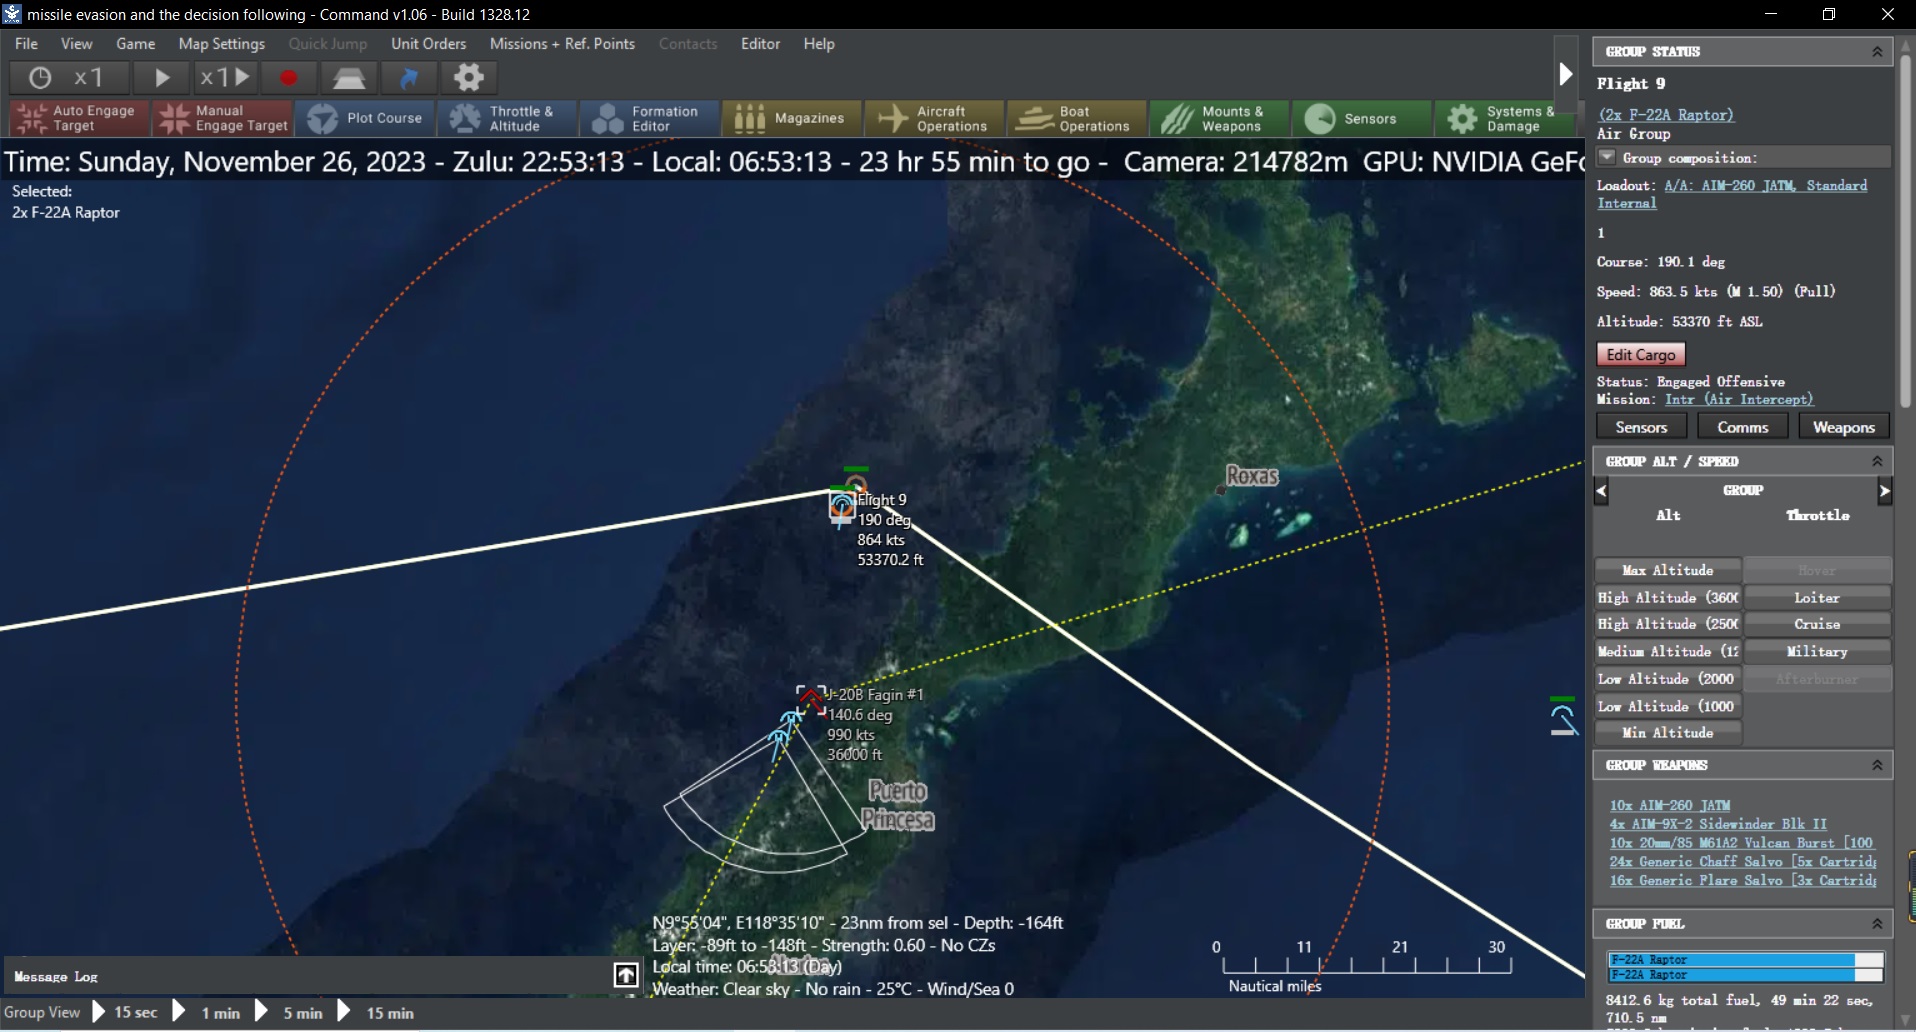The height and width of the screenshot is (1032, 1916).
Task: Collapse the side panel with white arrow
Action: pyautogui.click(x=1566, y=74)
